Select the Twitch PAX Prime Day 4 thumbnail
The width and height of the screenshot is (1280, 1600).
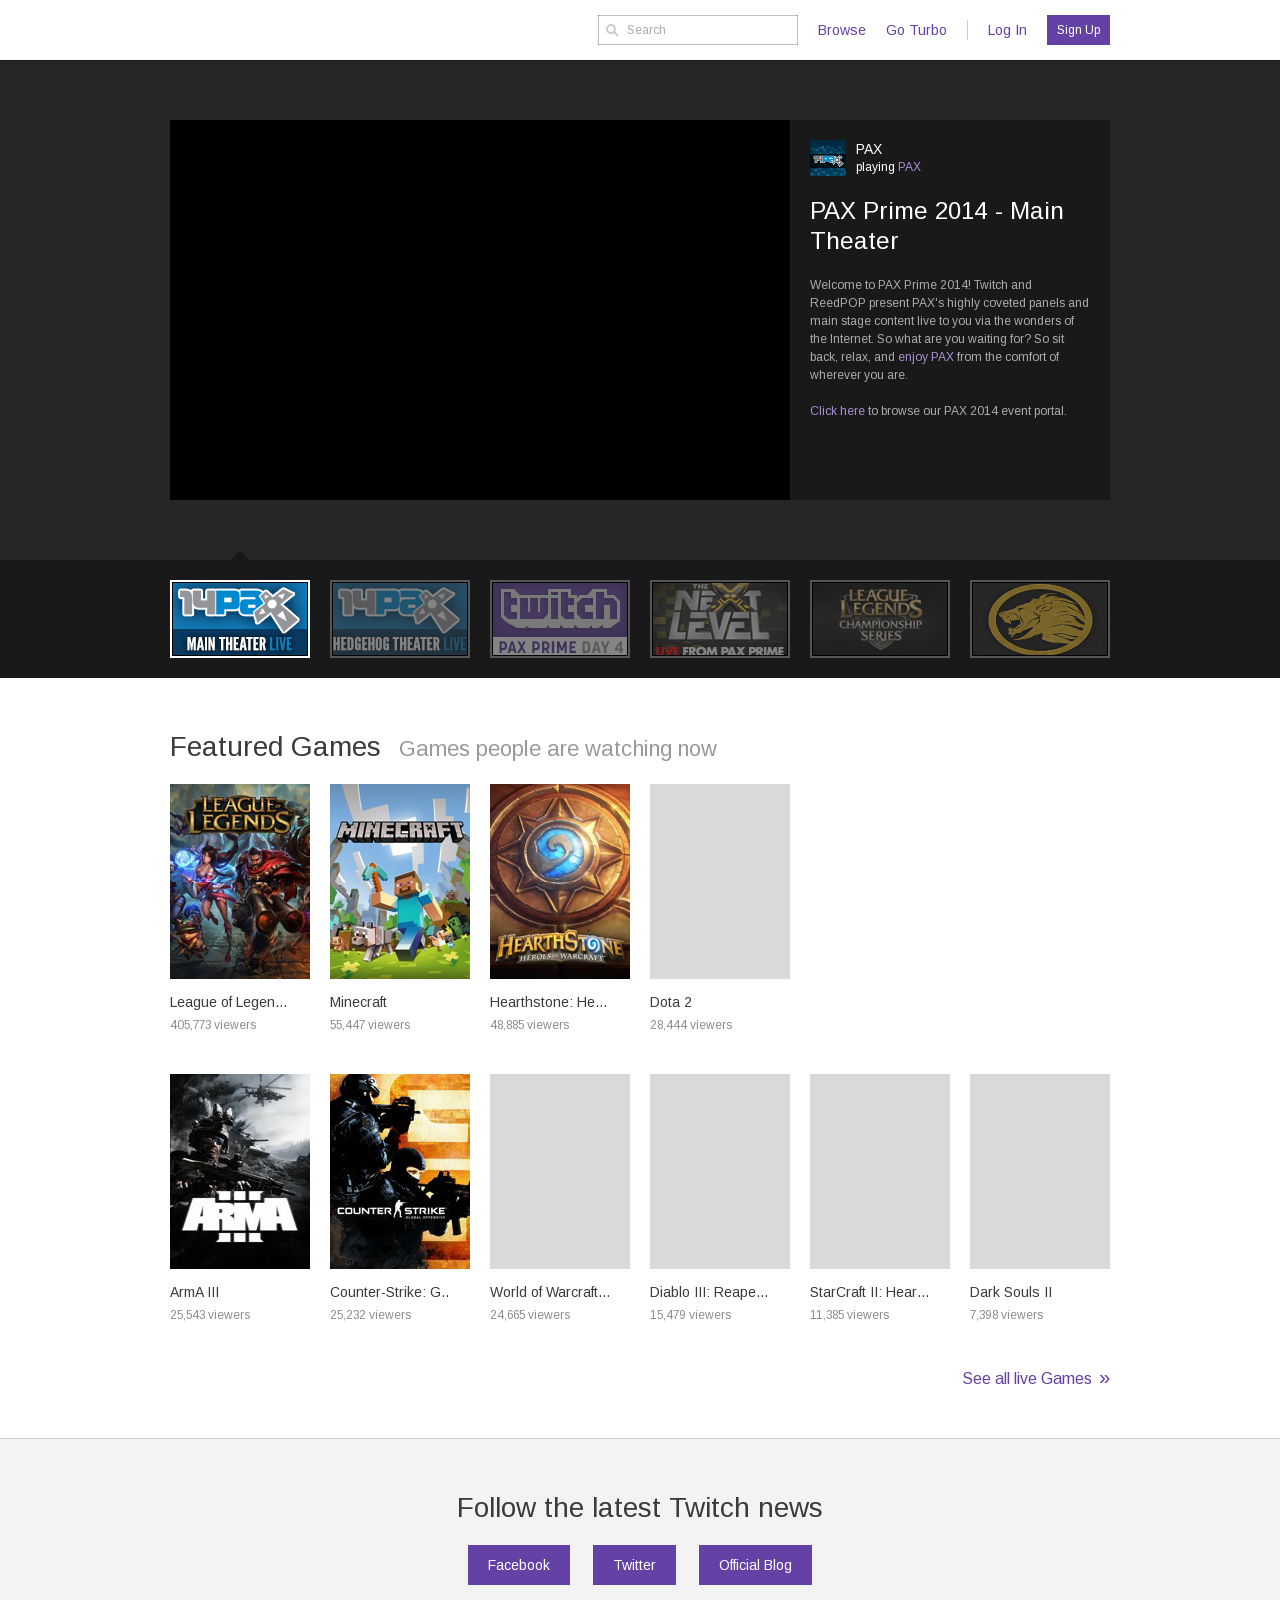click(x=560, y=619)
